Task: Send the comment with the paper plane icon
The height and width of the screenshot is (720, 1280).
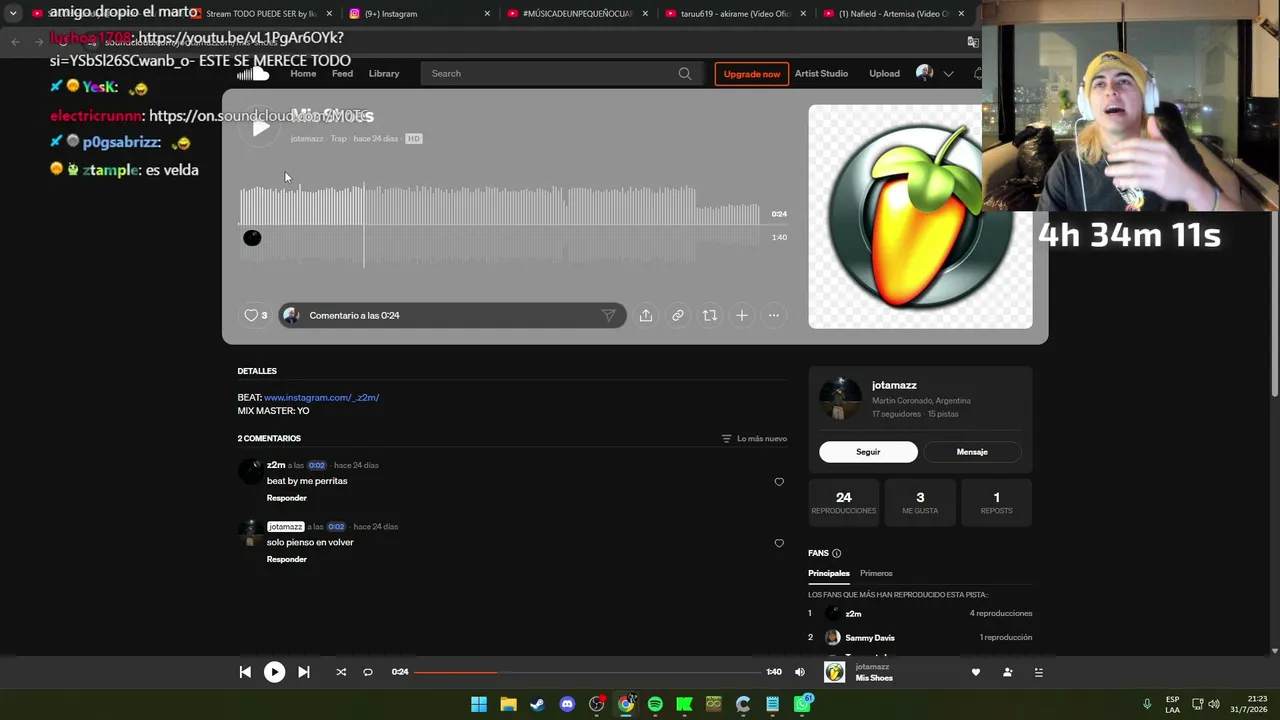Action: pos(608,315)
